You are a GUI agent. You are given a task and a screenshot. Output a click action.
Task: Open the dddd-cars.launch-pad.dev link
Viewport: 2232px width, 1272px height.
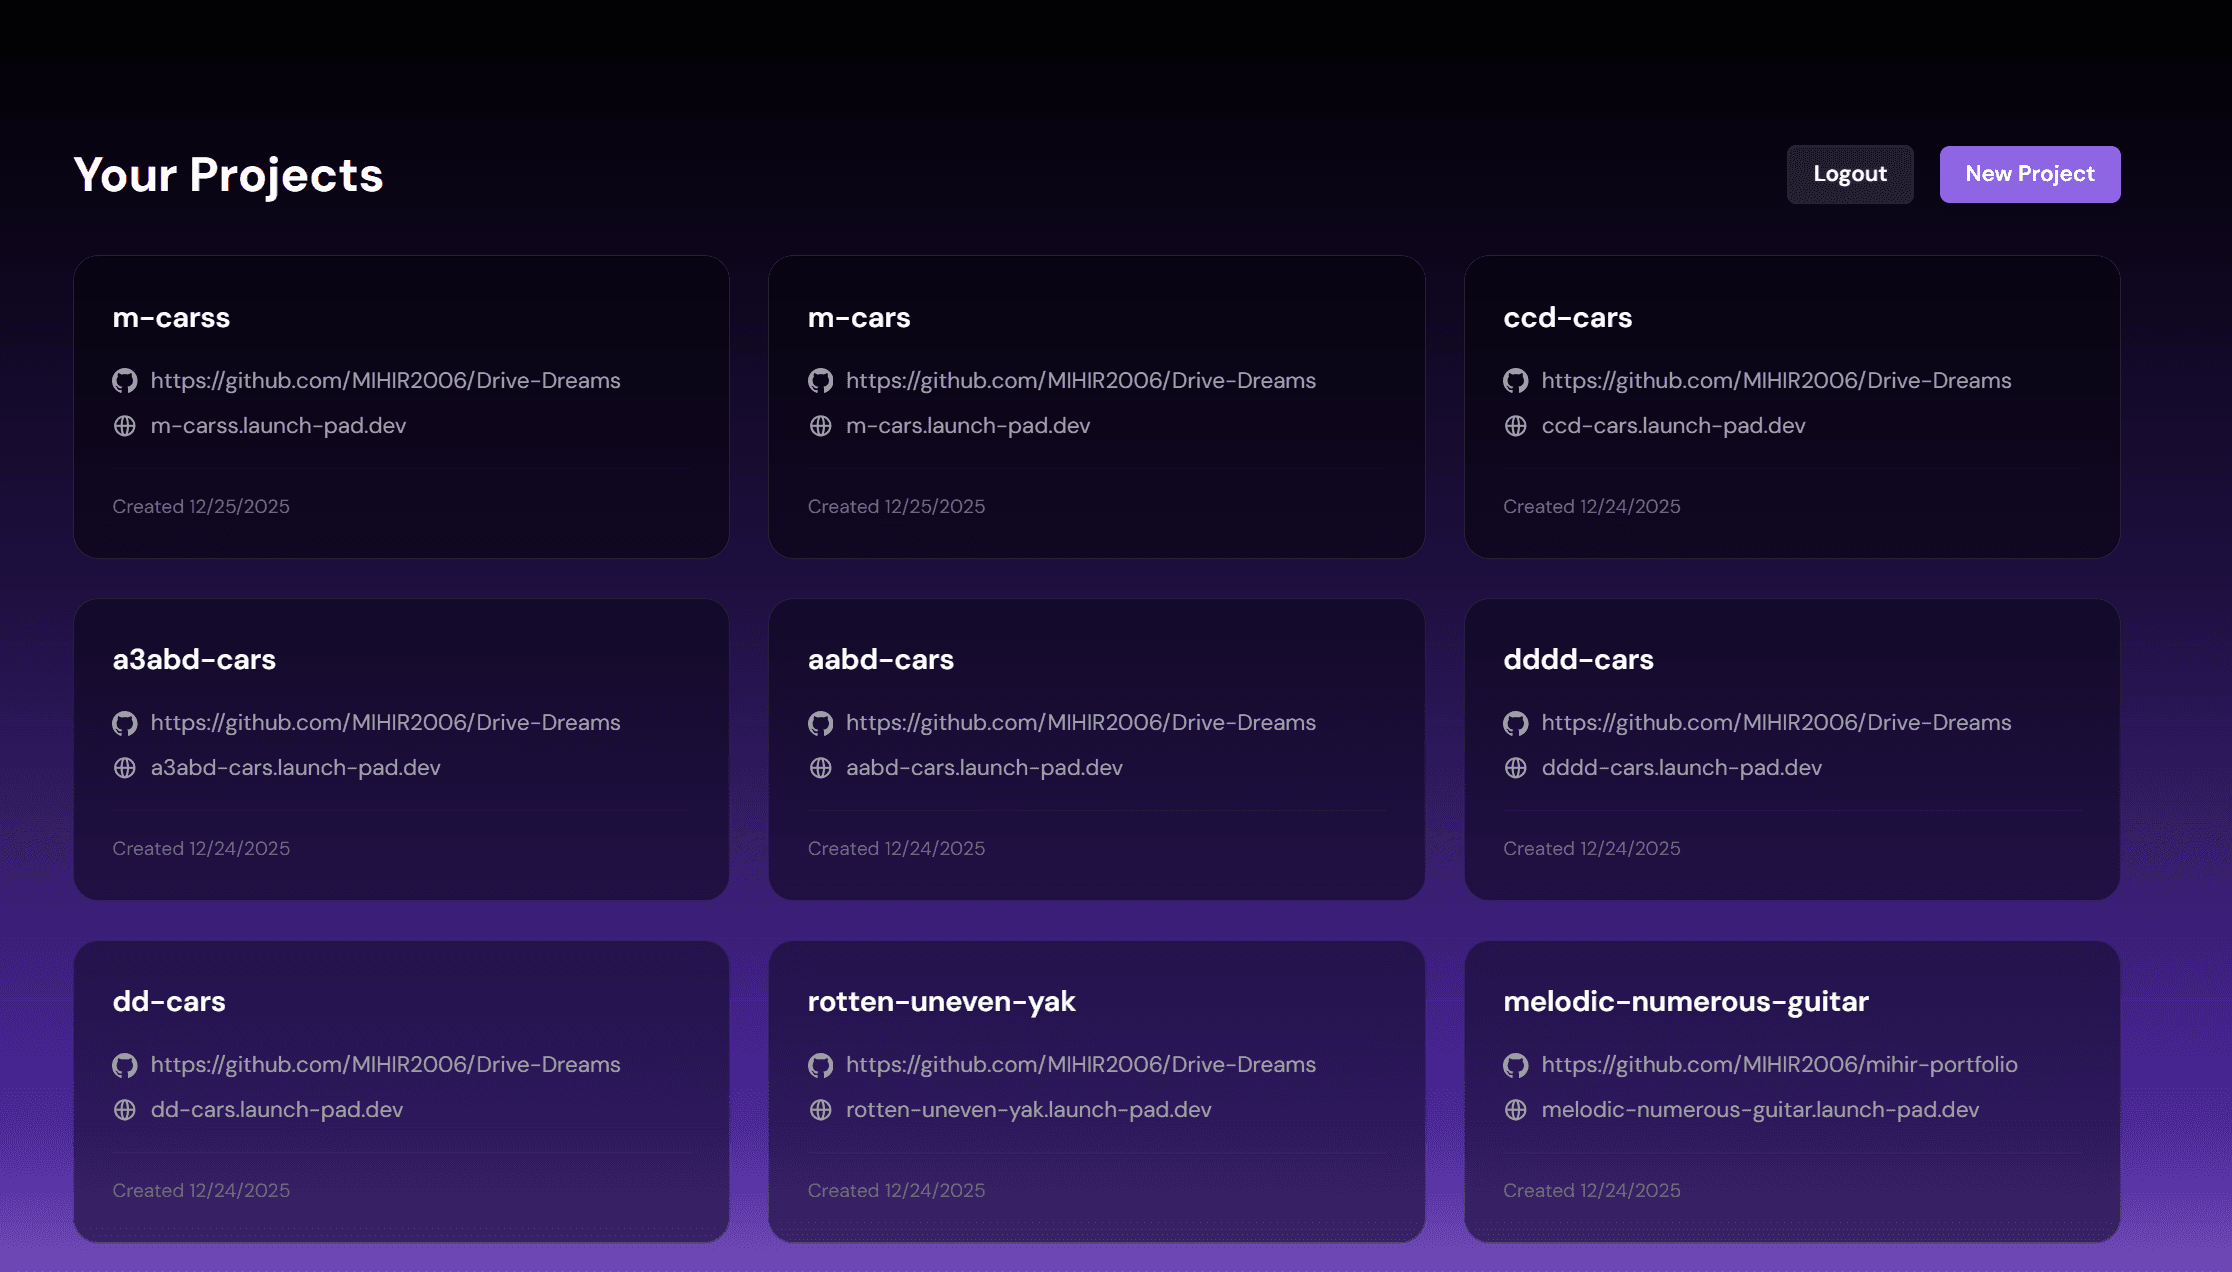[1681, 768]
